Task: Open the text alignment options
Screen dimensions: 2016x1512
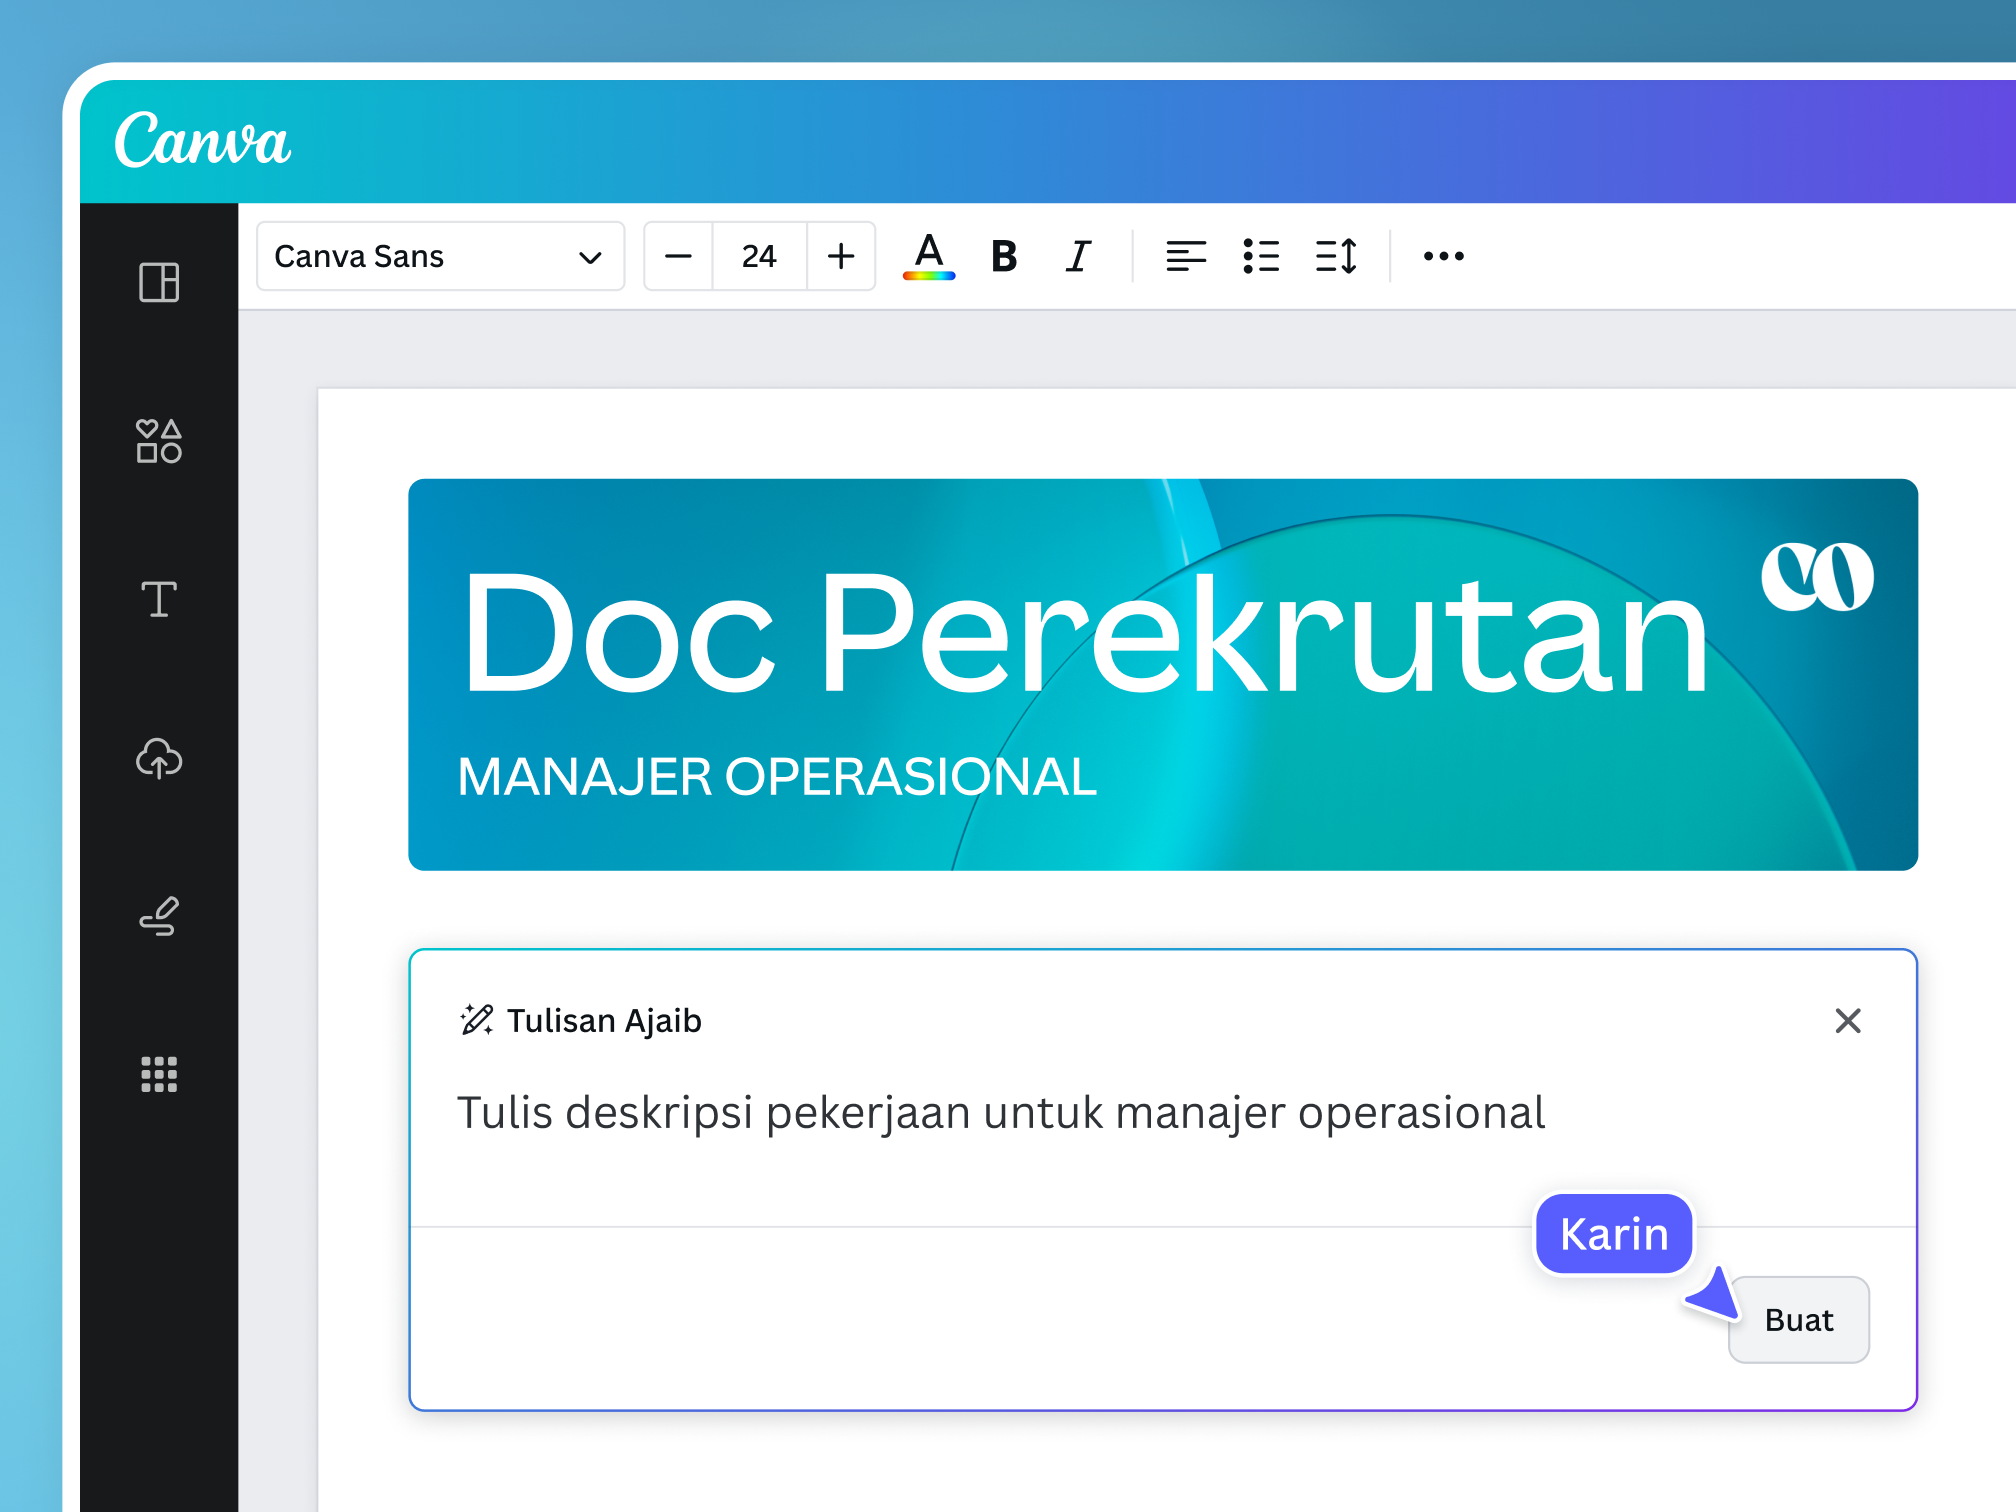Action: [x=1186, y=256]
